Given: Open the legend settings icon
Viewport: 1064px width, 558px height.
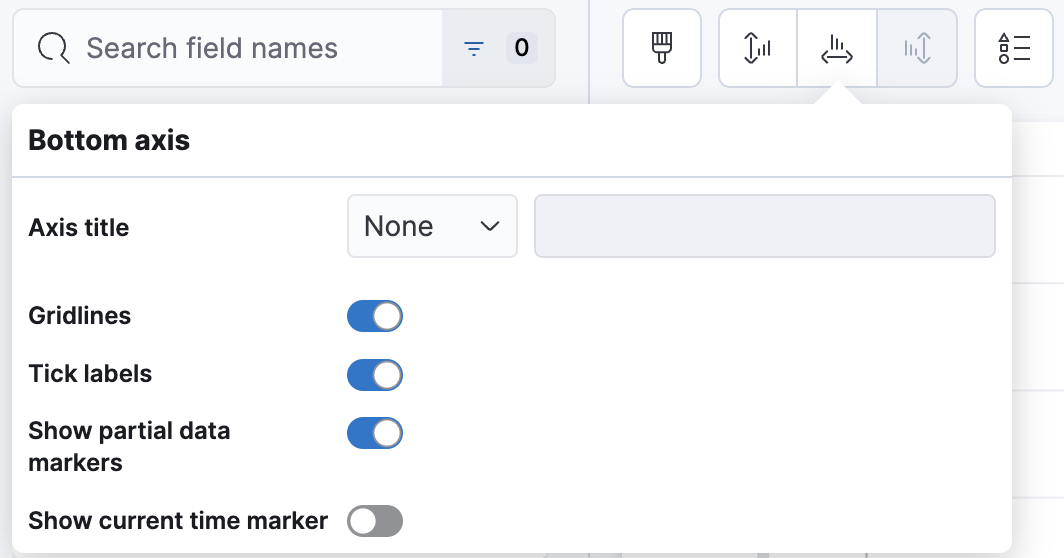Looking at the screenshot, I should (1014, 48).
